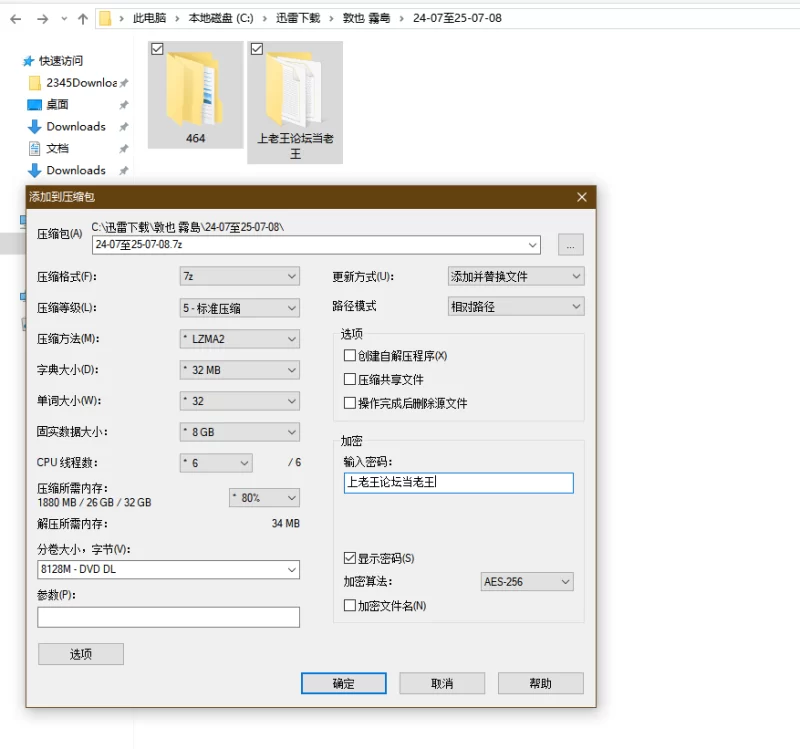The width and height of the screenshot is (800, 749).
Task: Expand the 压缩格式 7z dropdown
Action: click(x=239, y=276)
